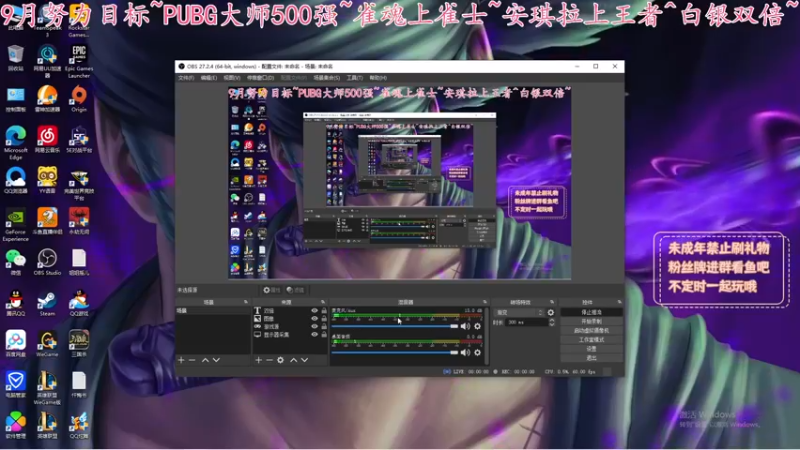Move scene down with the down arrow

coord(216,360)
